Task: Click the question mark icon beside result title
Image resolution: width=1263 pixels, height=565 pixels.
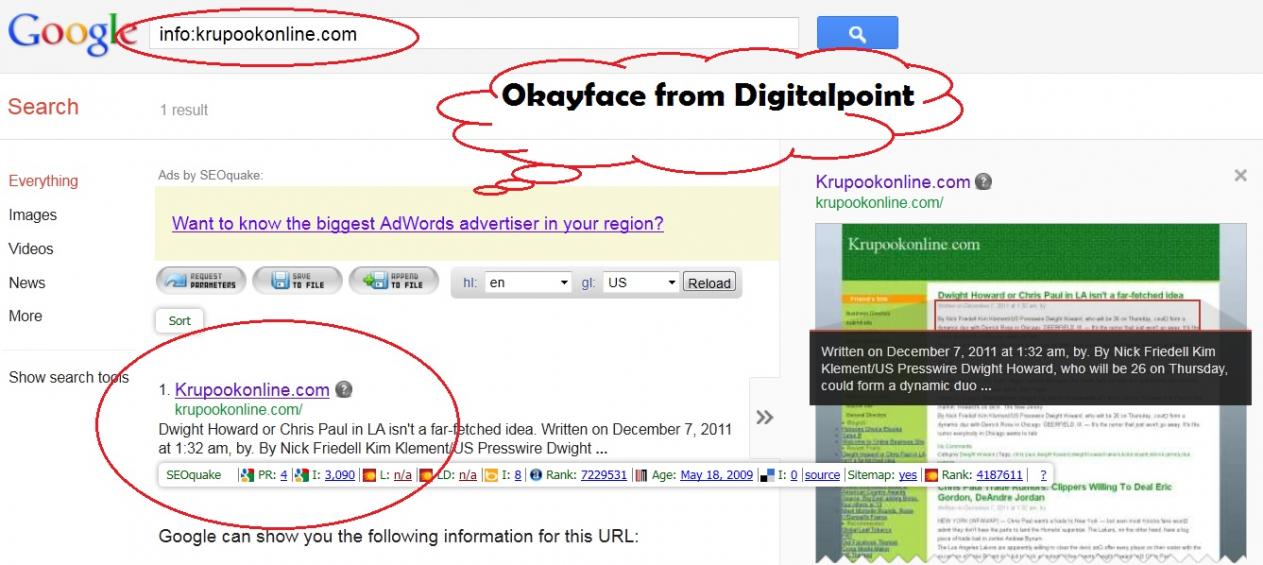Action: (343, 389)
